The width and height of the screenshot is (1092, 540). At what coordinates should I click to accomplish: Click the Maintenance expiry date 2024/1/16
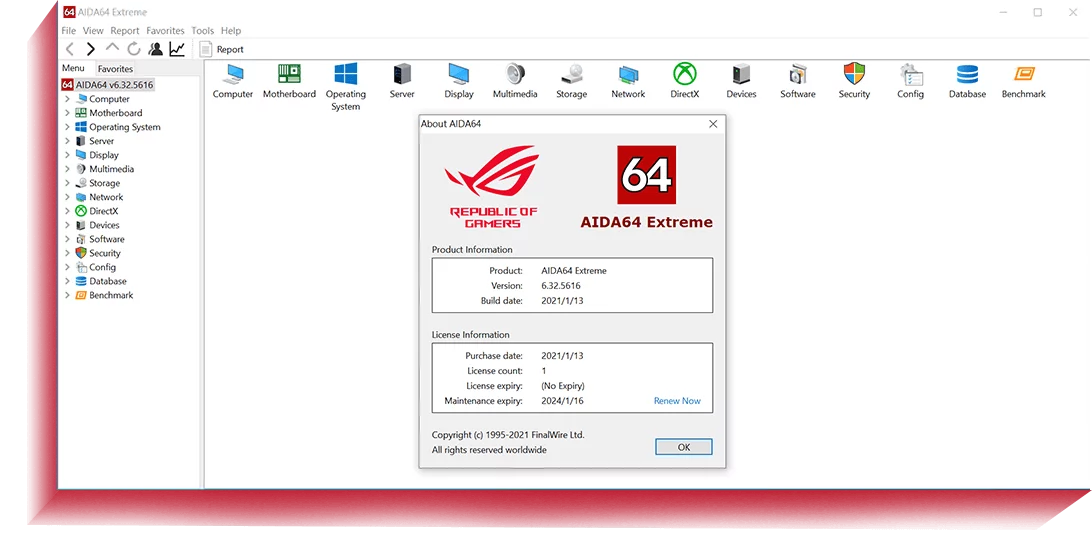[x=562, y=401]
